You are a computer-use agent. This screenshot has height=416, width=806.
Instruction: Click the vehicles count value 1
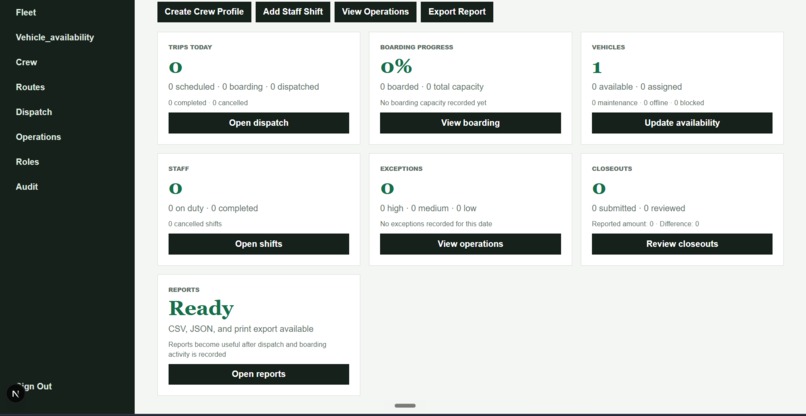pos(597,67)
